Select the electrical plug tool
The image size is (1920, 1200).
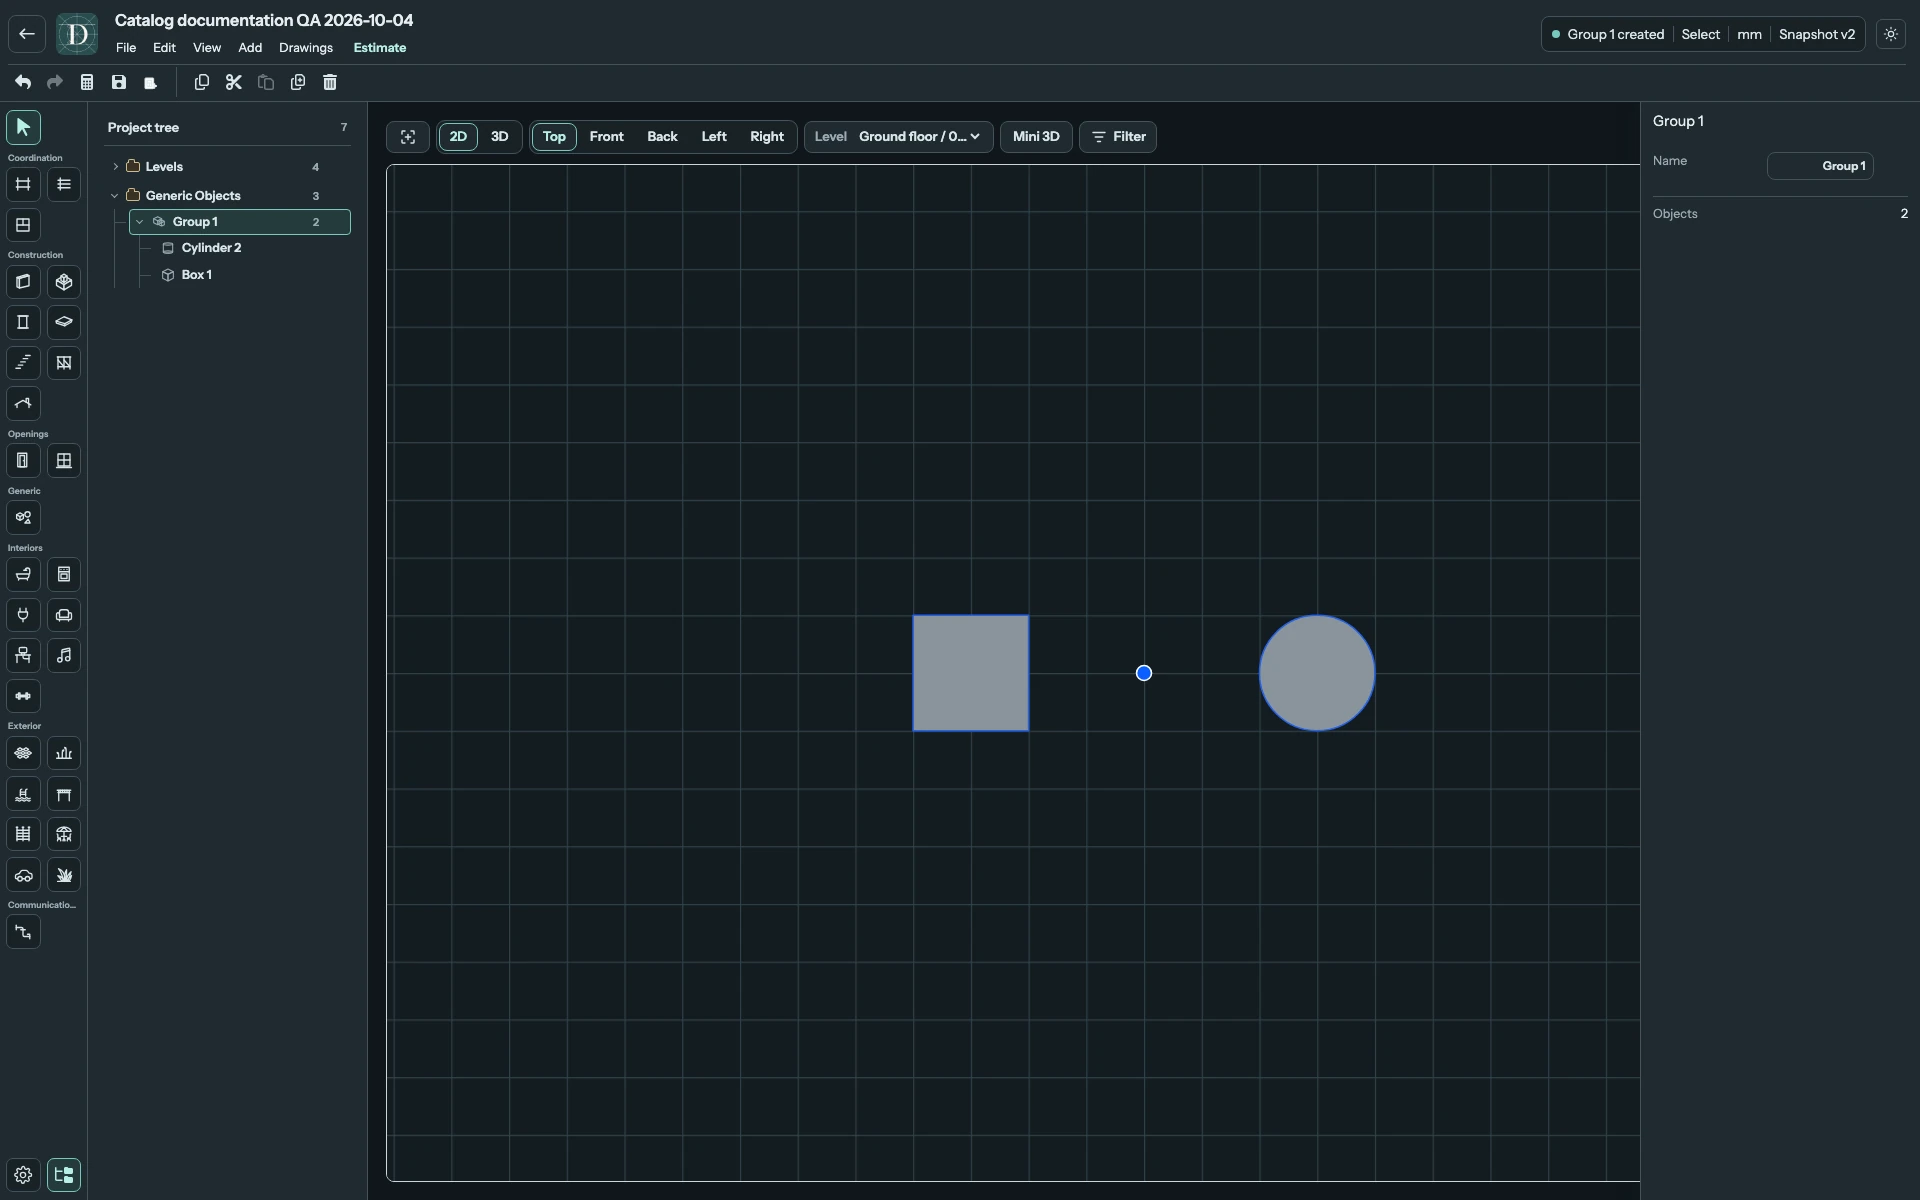23,615
